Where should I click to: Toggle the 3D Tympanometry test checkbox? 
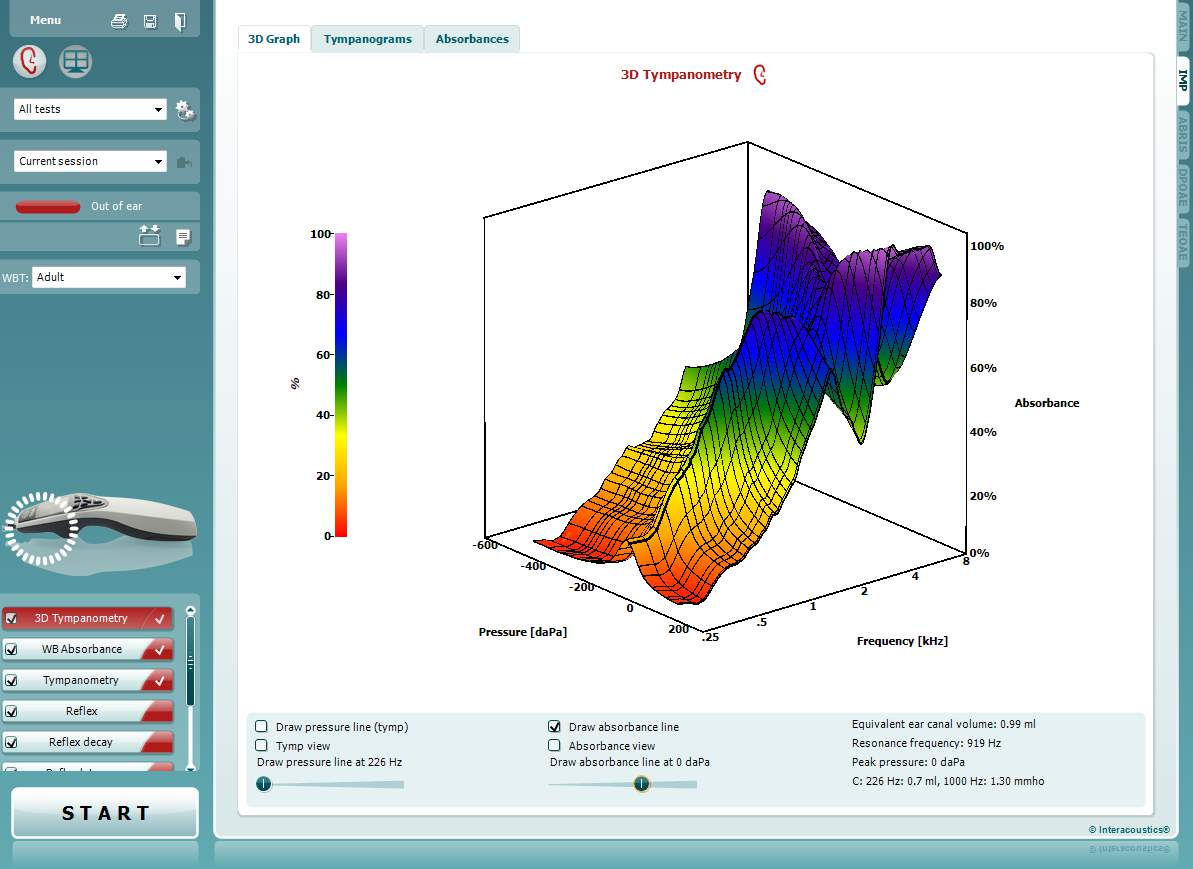(11, 618)
